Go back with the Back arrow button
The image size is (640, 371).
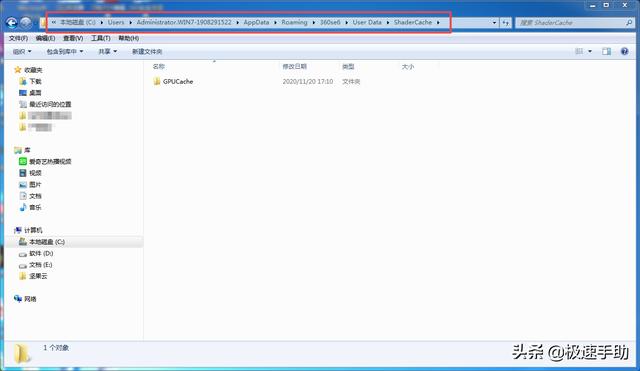[11, 22]
